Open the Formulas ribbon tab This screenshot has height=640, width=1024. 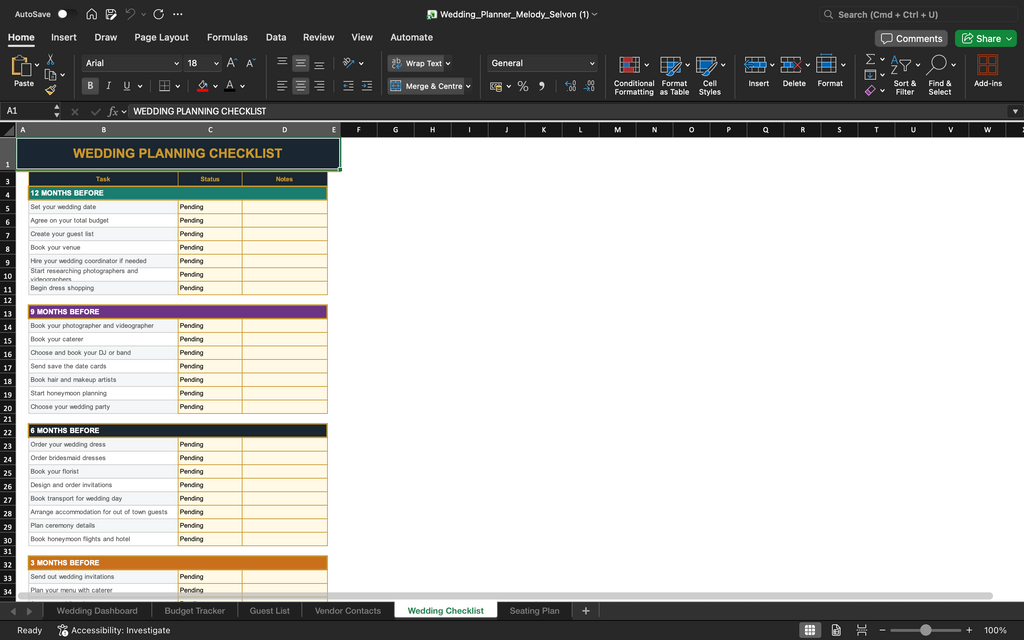pyautogui.click(x=227, y=37)
